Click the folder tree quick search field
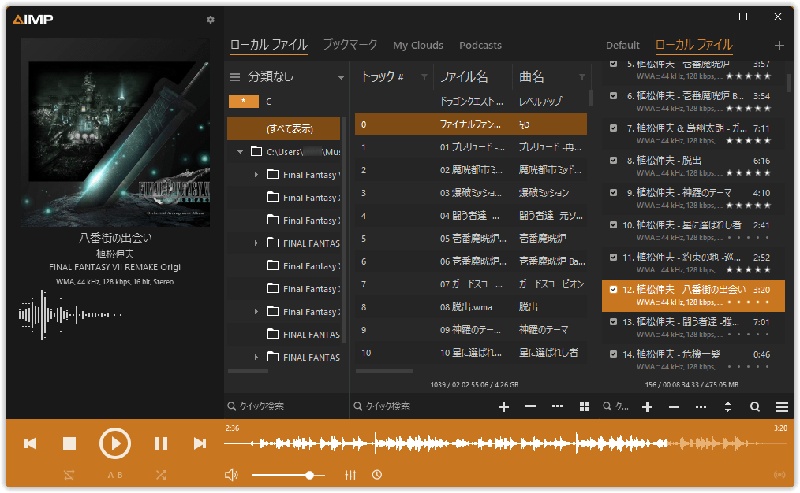This screenshot has height=493, width=800. [x=286, y=406]
